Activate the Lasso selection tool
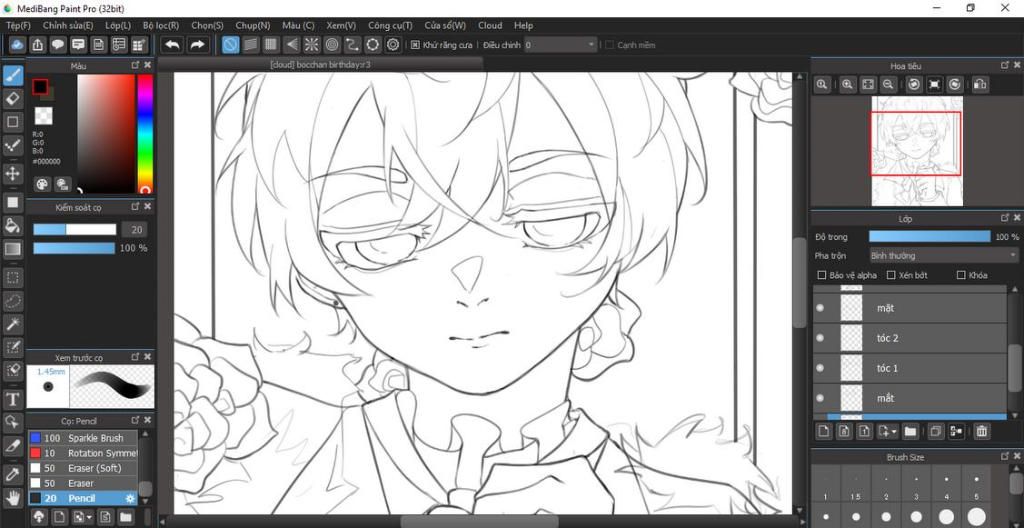The height and width of the screenshot is (528, 1024). [x=12, y=301]
